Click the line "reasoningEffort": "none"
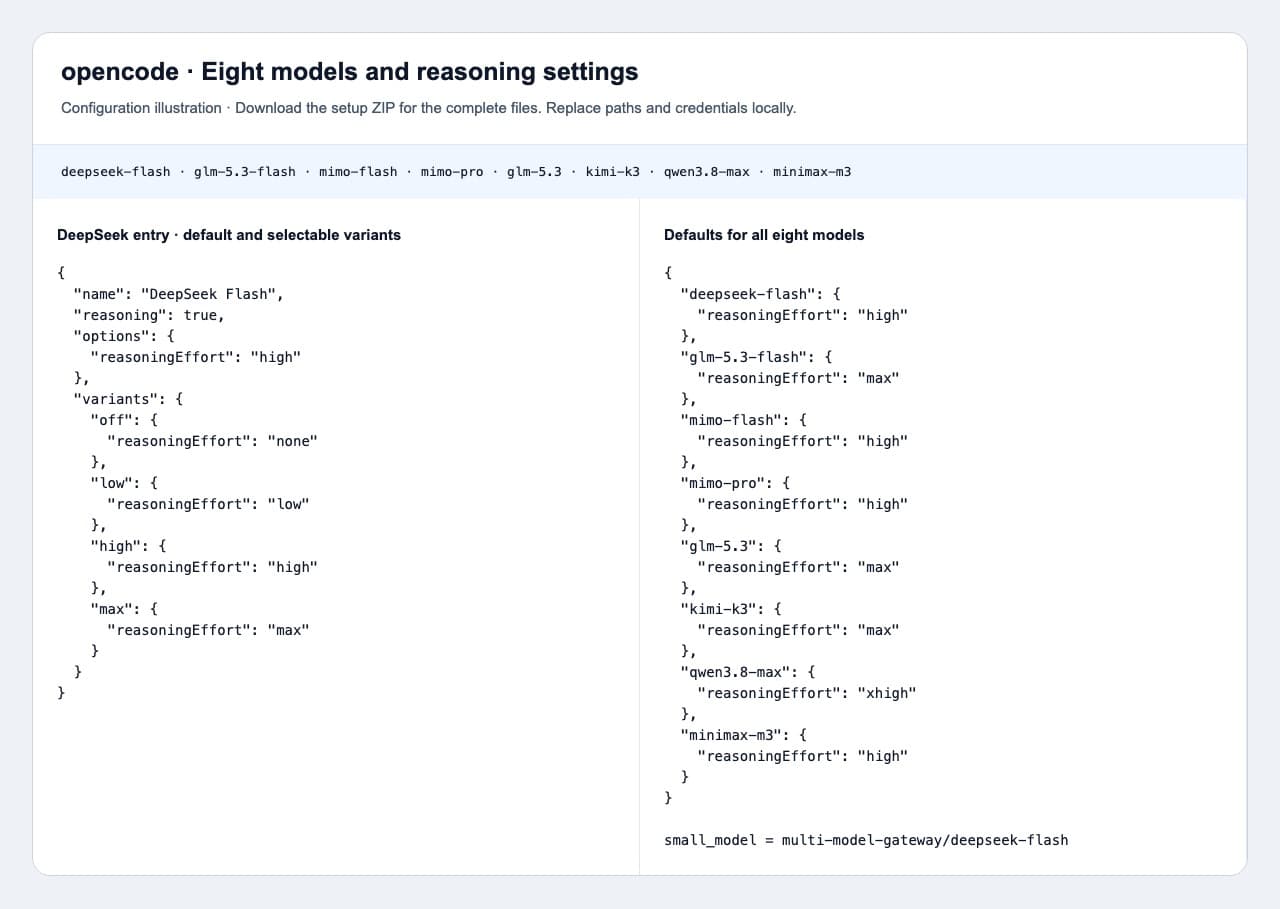 click(212, 441)
